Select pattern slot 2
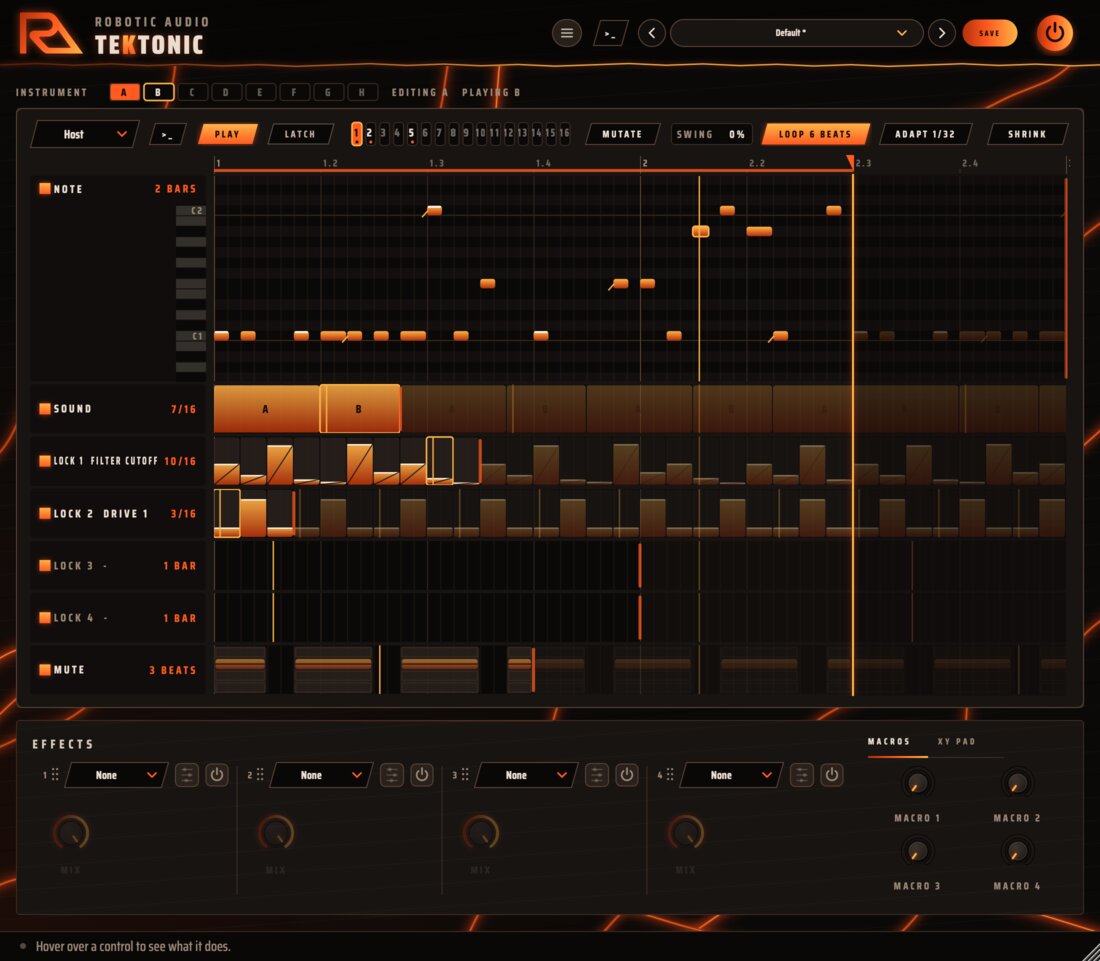This screenshot has height=961, width=1100. coord(370,133)
